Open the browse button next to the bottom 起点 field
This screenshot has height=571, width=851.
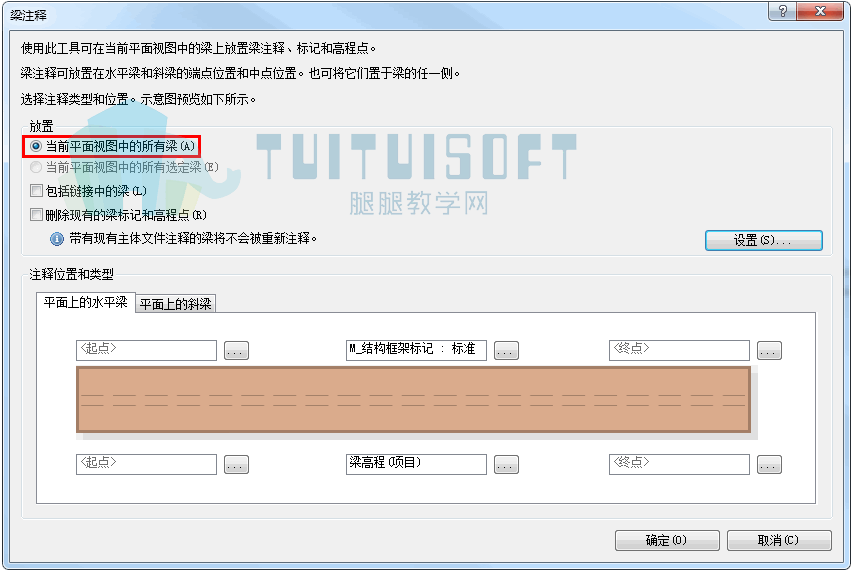click(x=236, y=465)
